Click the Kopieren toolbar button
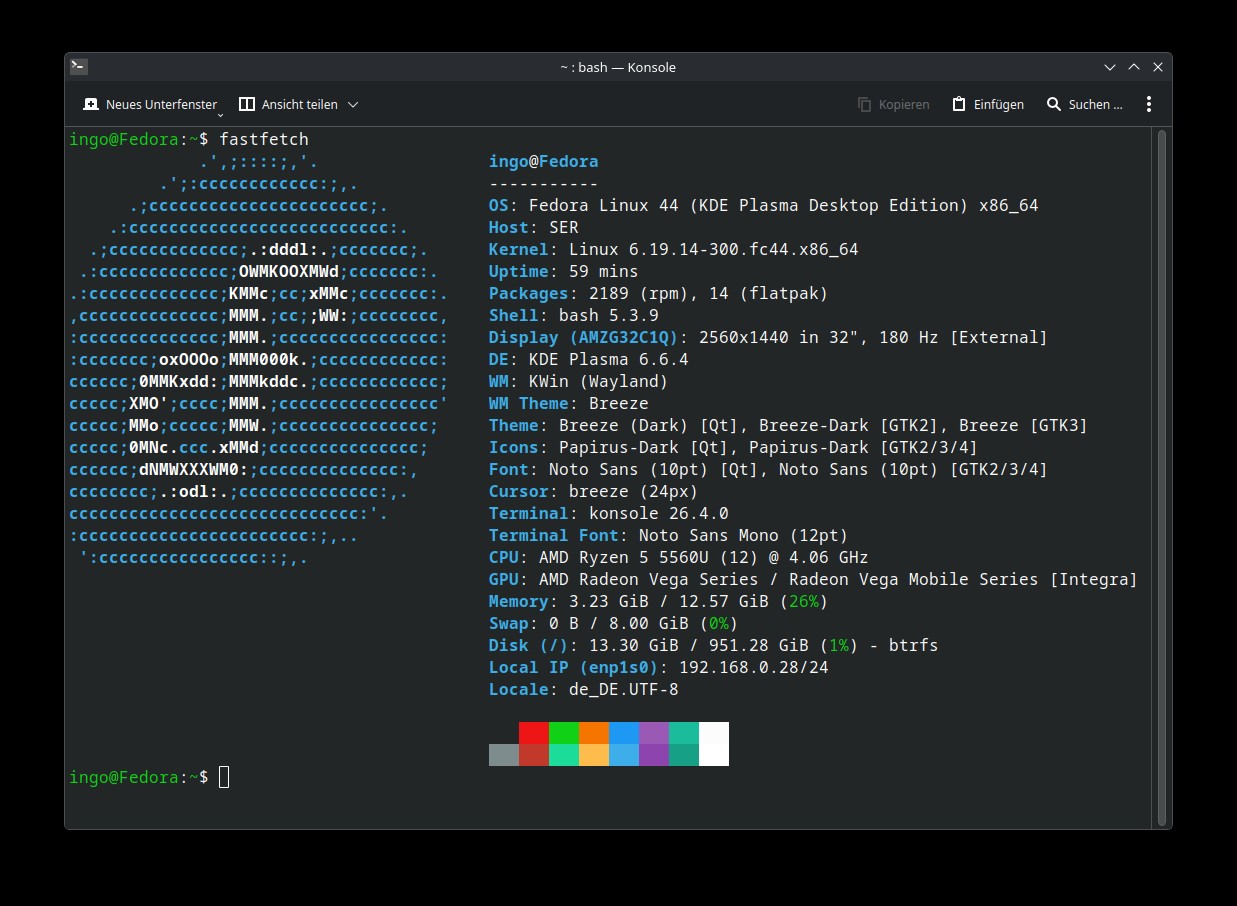Image resolution: width=1237 pixels, height=906 pixels. 894,104
